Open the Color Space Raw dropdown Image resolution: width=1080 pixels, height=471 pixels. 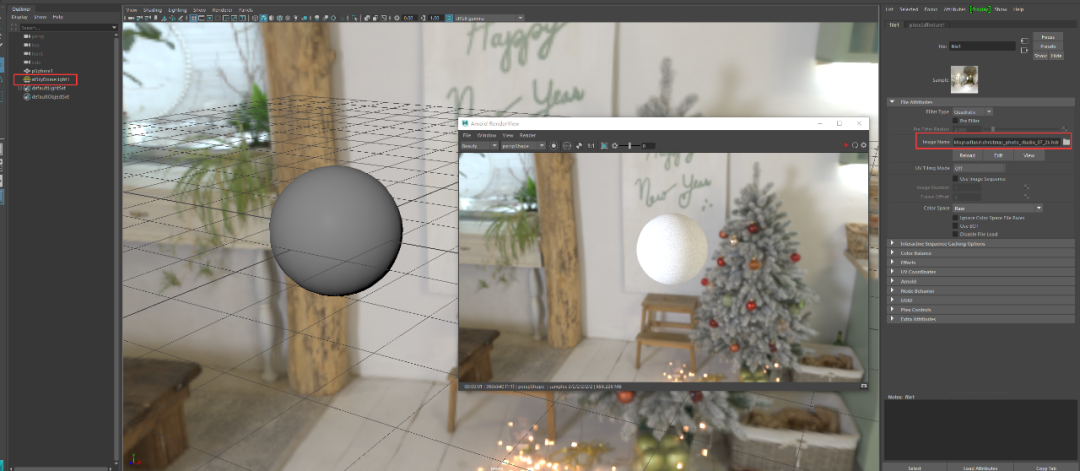click(997, 208)
